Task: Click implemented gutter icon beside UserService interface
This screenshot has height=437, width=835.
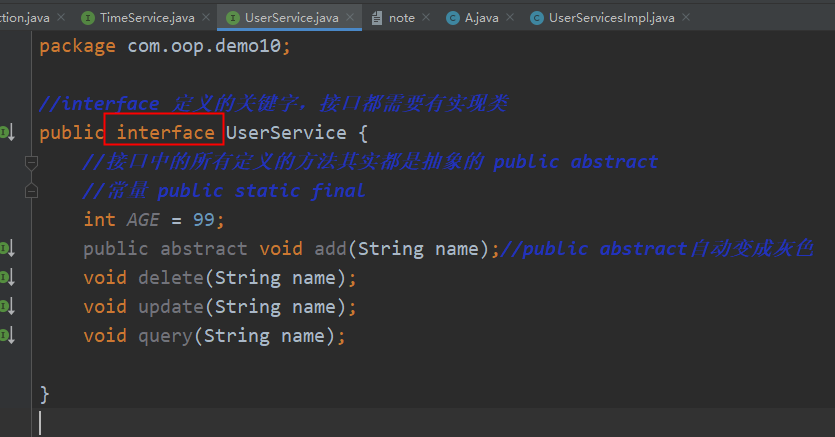Action: [x=7, y=133]
